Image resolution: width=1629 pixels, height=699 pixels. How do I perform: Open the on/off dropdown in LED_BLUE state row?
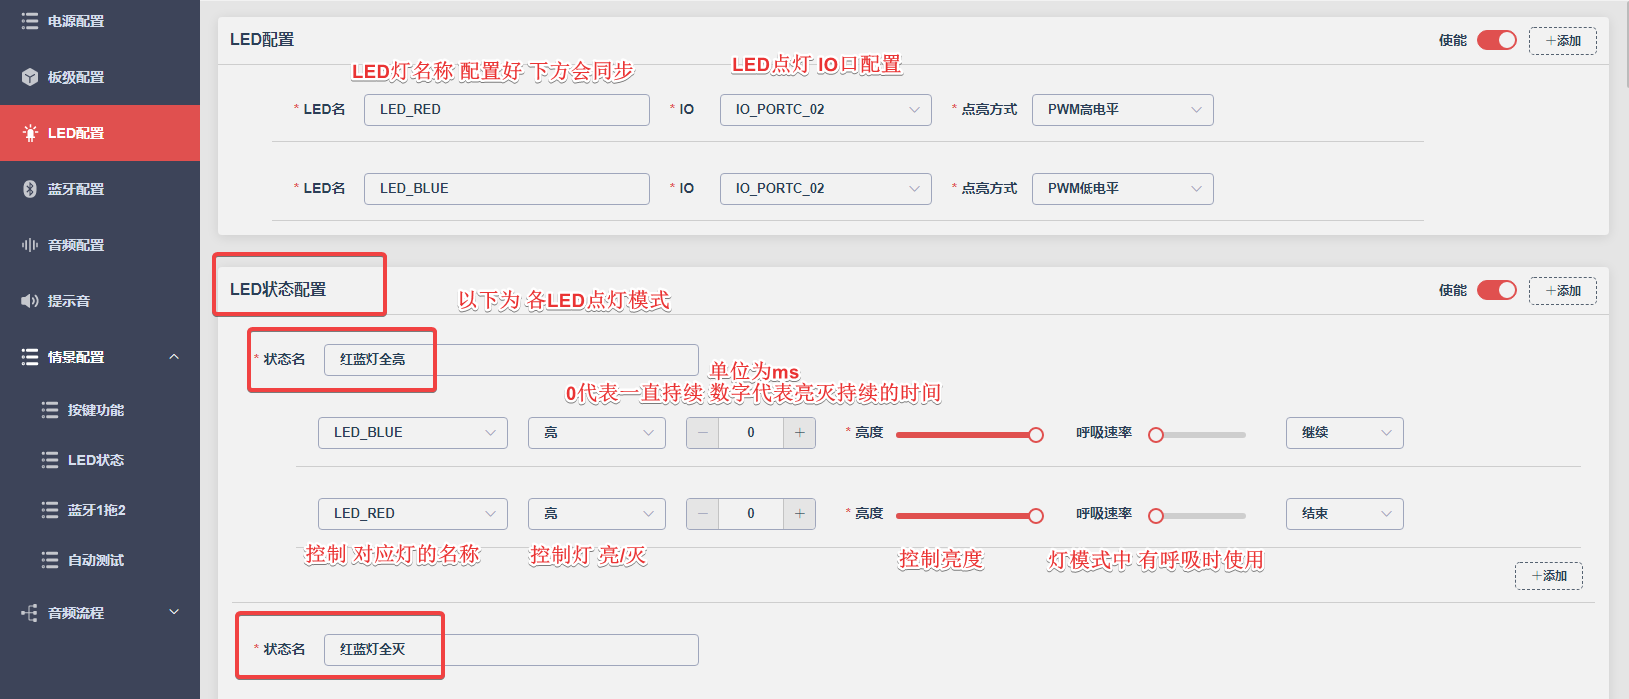[597, 433]
